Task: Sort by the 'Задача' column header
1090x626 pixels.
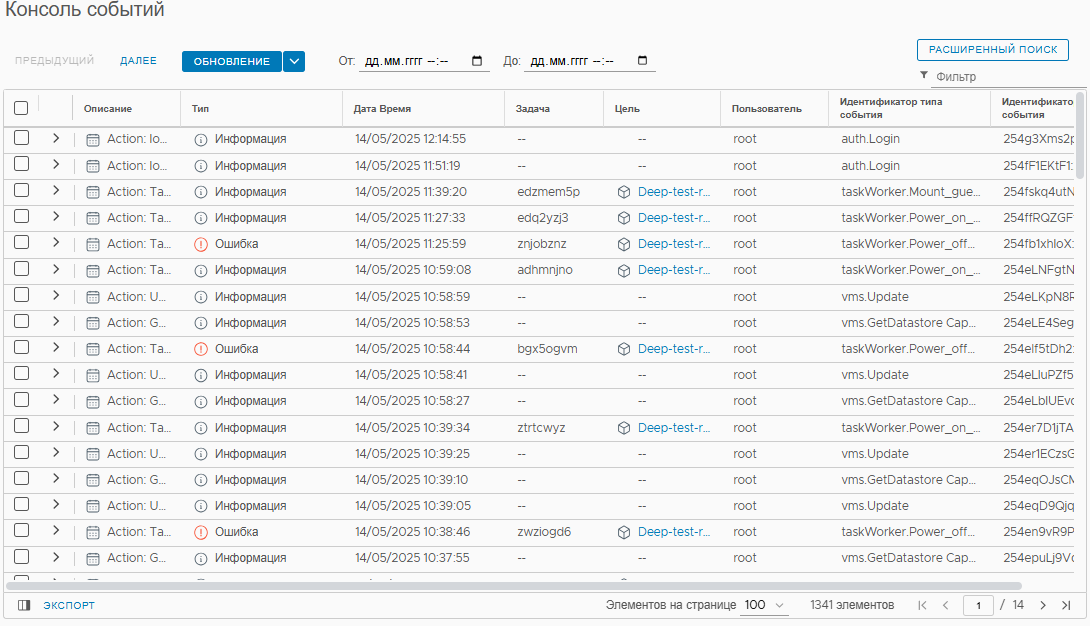Action: (532, 108)
